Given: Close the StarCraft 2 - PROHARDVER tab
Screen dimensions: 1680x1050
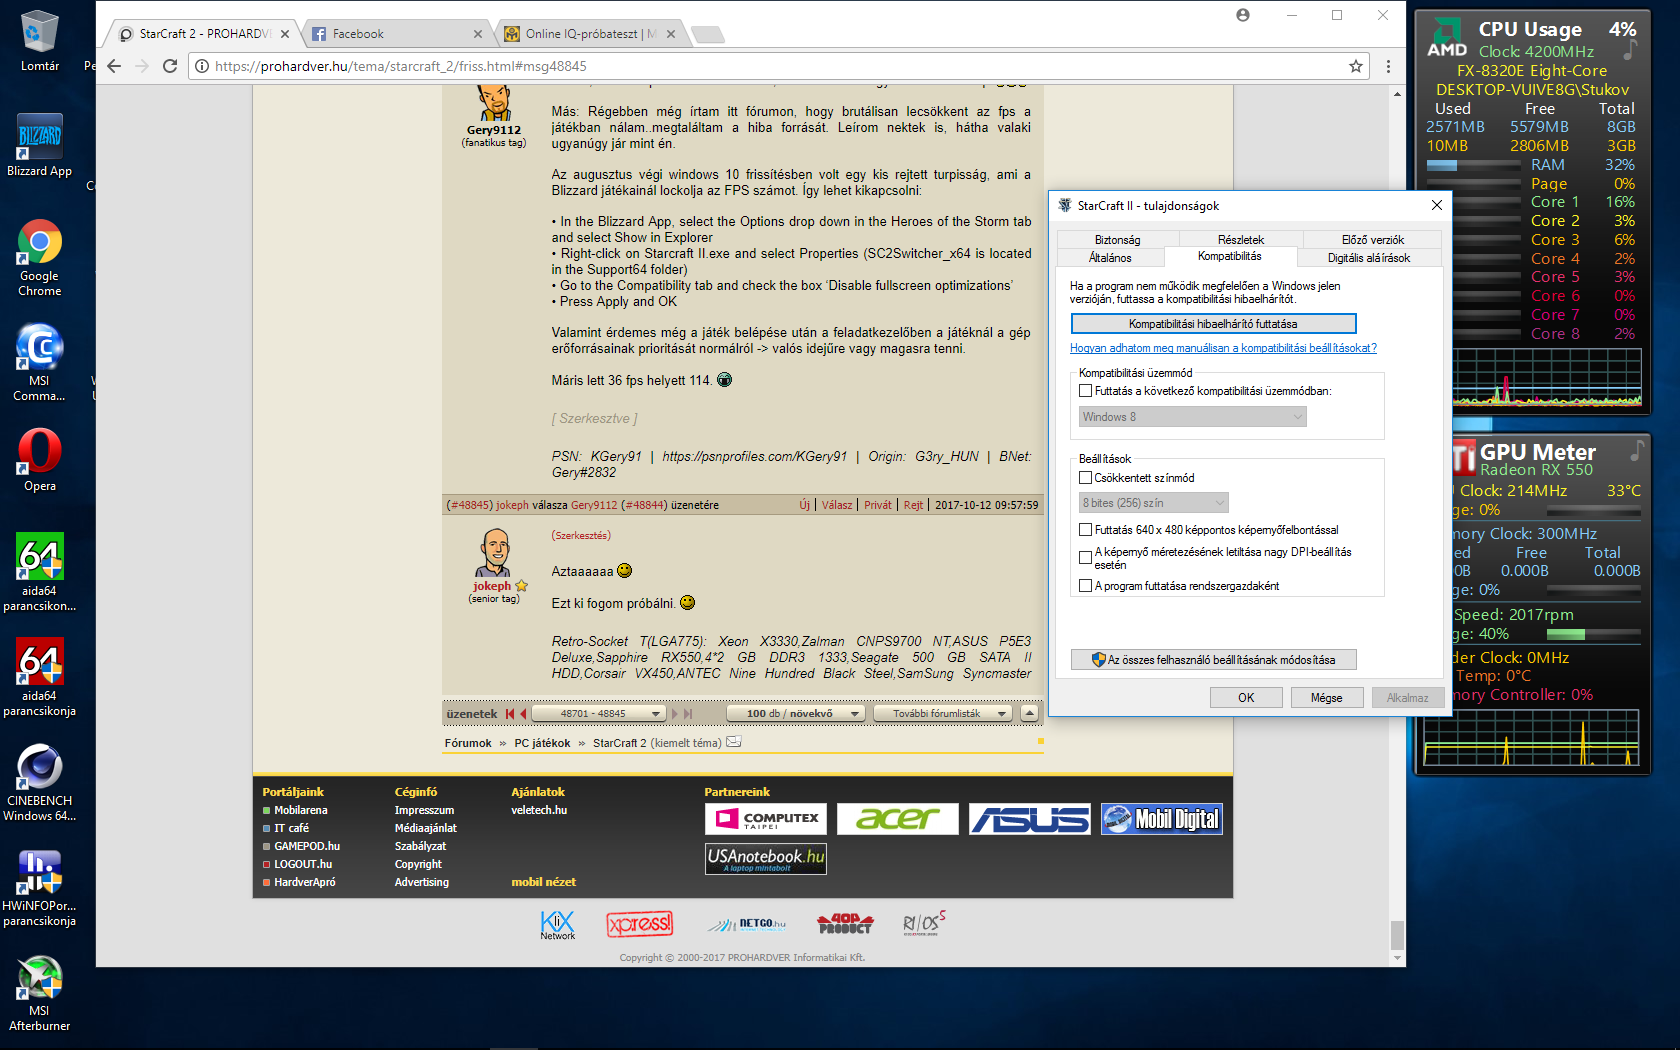Looking at the screenshot, I should click(285, 34).
